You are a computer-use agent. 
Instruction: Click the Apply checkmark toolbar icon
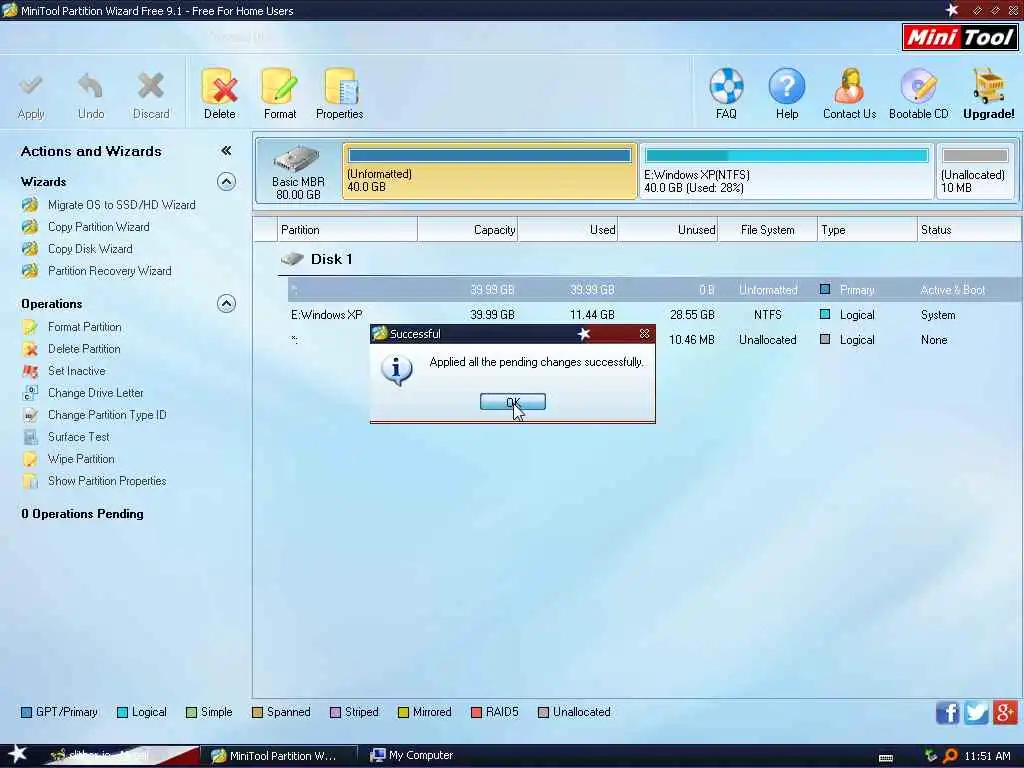31,87
